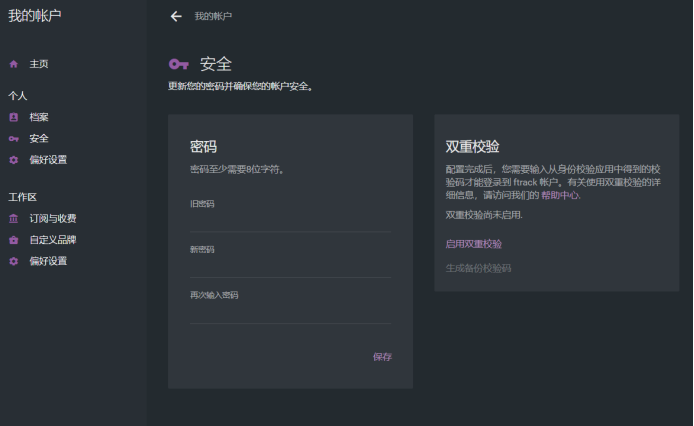Click the briefcase icon beside 自定义品牌
The width and height of the screenshot is (694, 426).
[14, 240]
